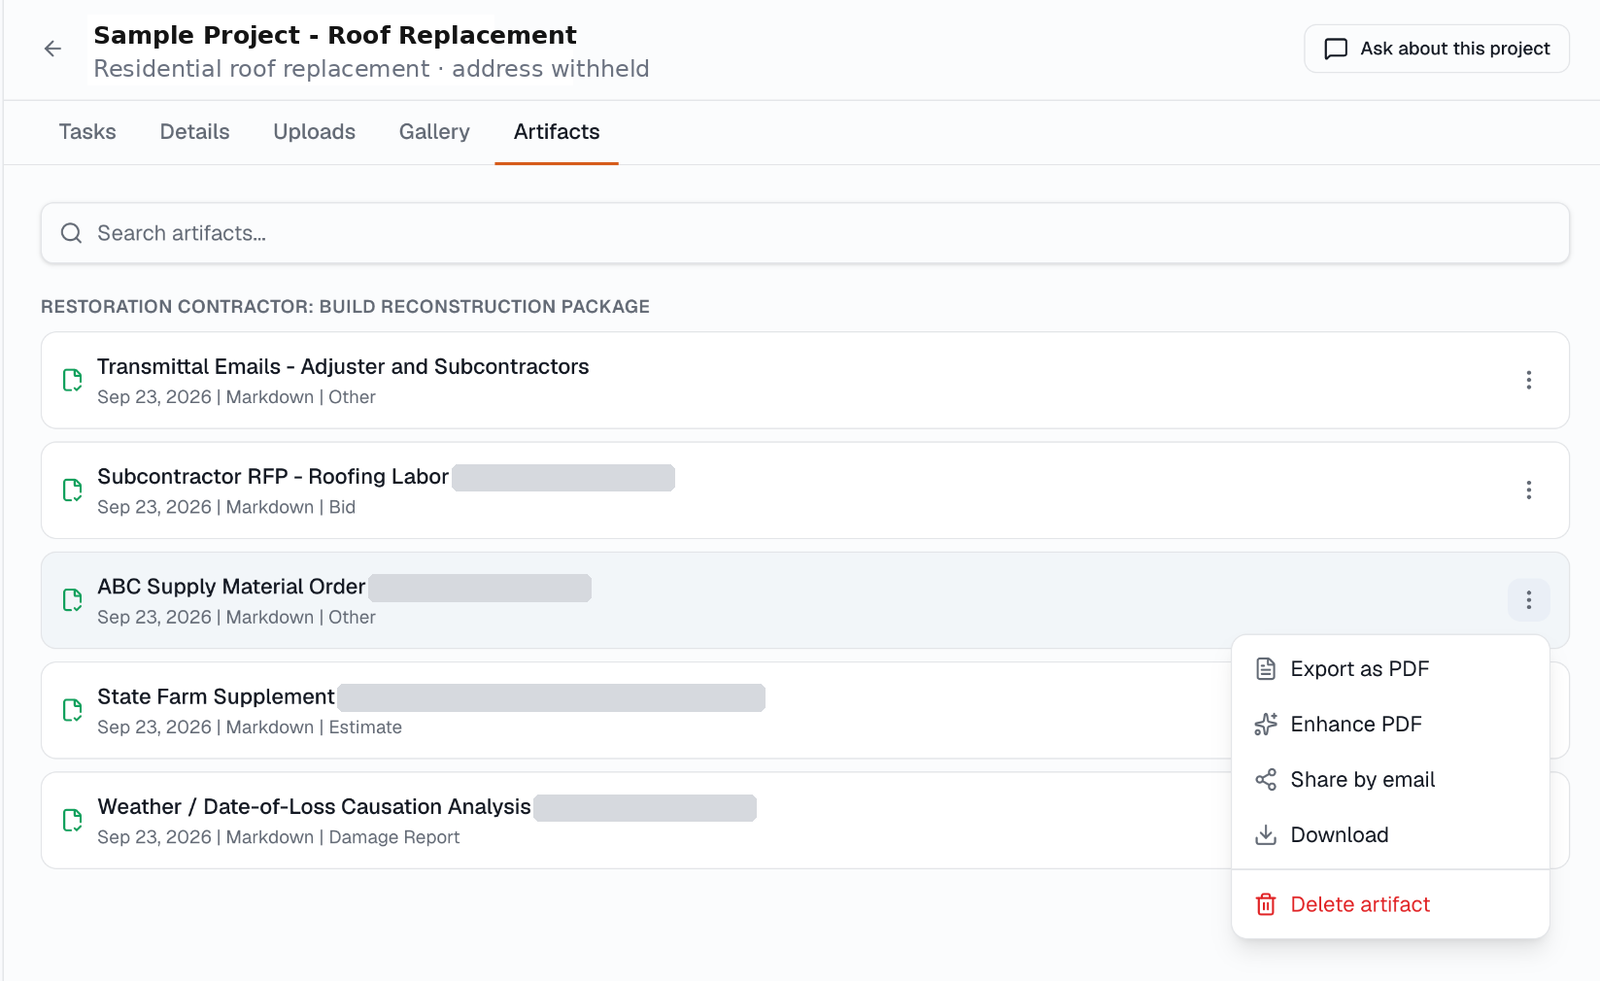This screenshot has width=1600, height=981.
Task: Switch to the Tasks tab
Action: pyautogui.click(x=87, y=132)
